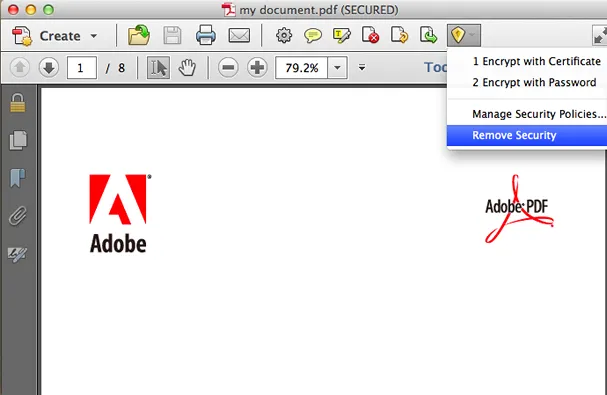Select Encrypt with Password menu item

click(528, 82)
